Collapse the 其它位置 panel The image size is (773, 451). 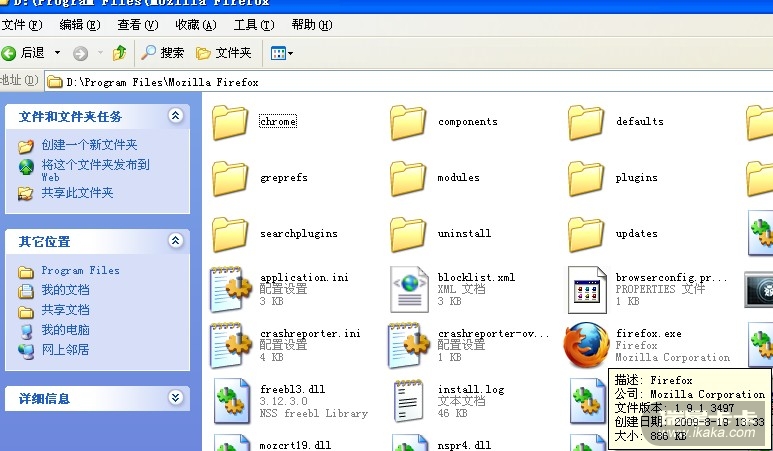coord(176,241)
